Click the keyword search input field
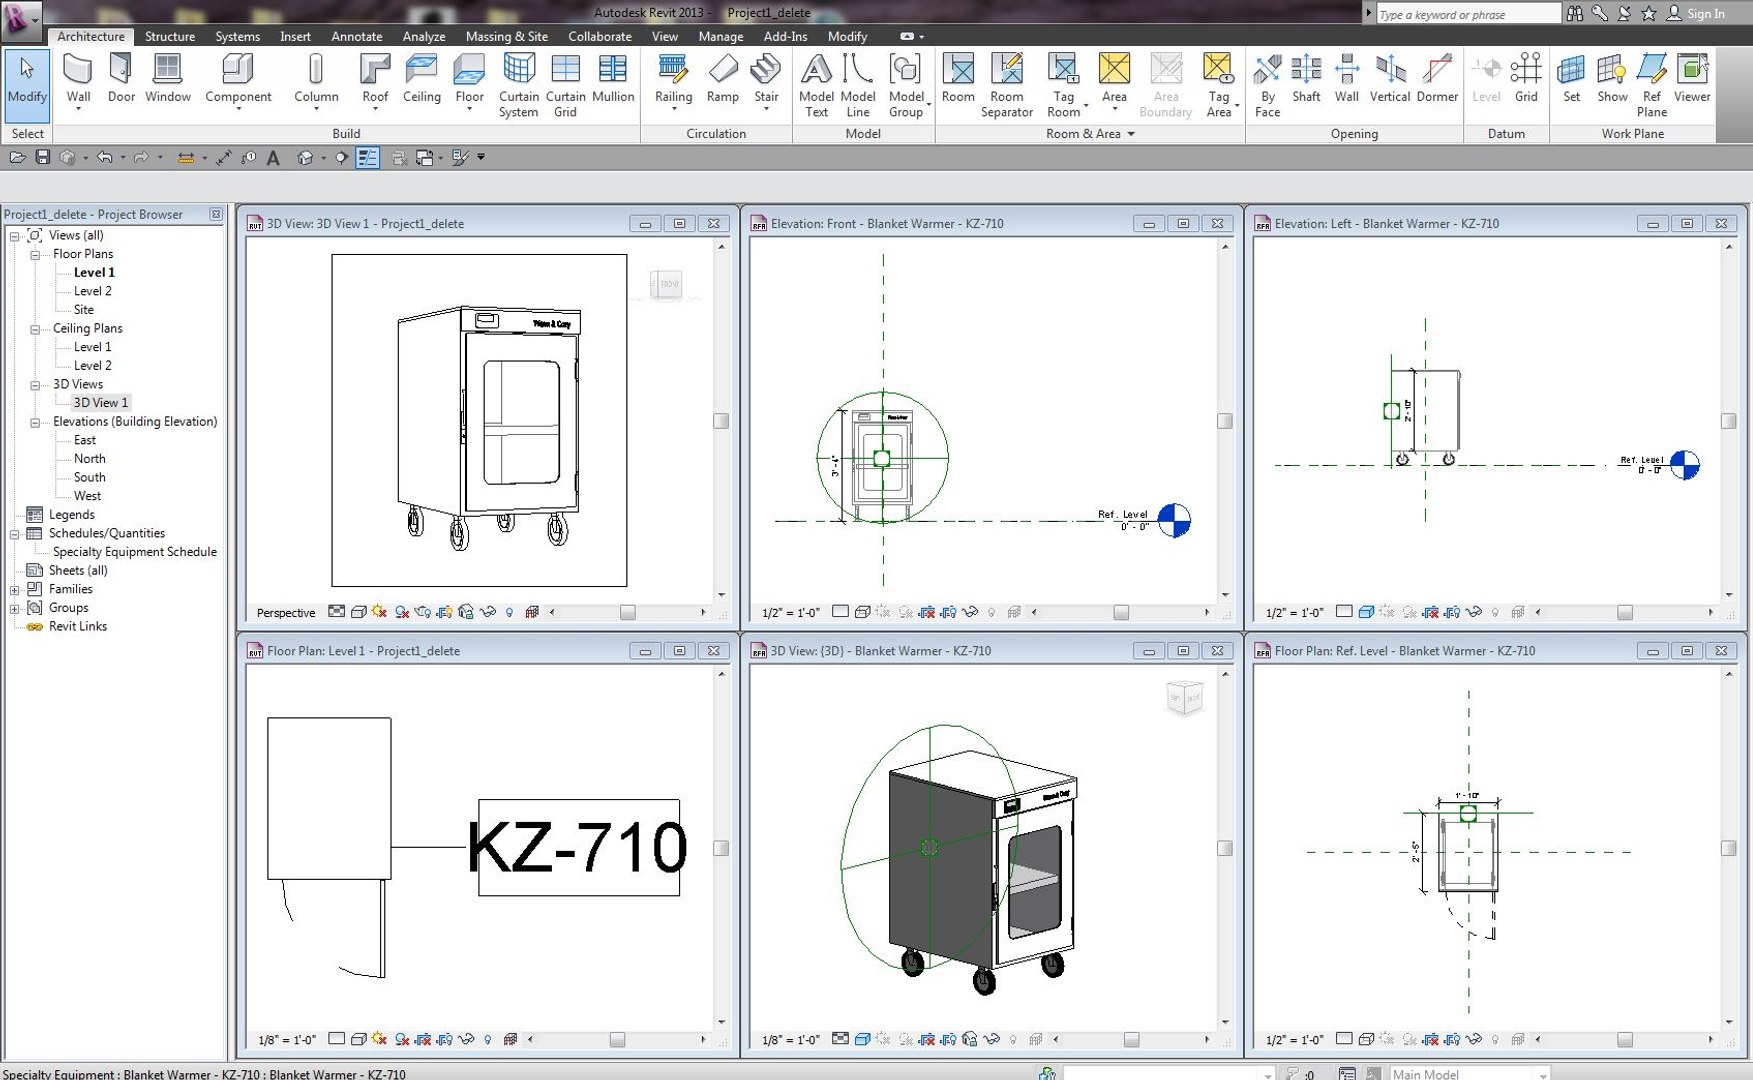This screenshot has width=1753, height=1080. click(1467, 14)
